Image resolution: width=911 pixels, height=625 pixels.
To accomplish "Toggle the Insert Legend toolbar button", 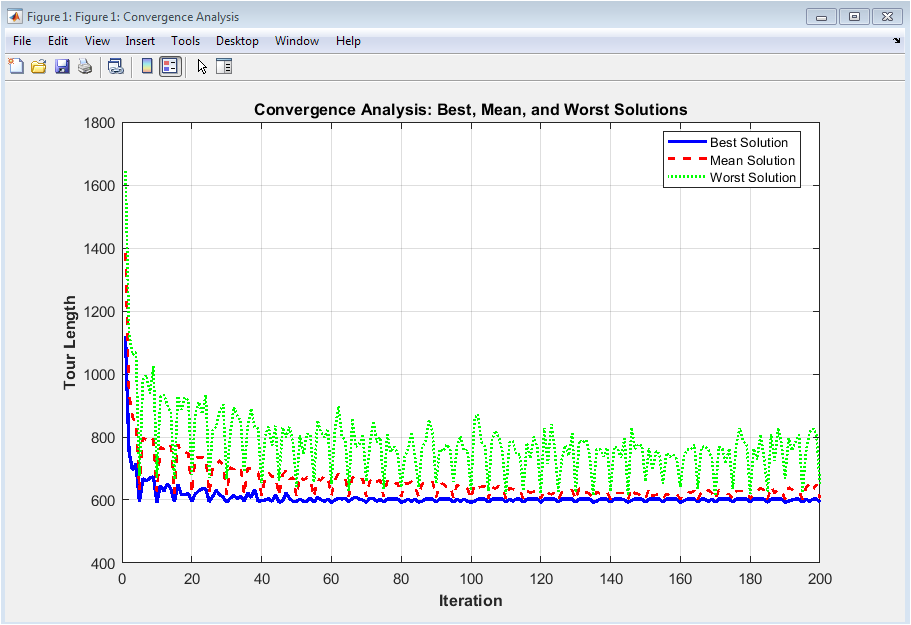I will click(170, 67).
